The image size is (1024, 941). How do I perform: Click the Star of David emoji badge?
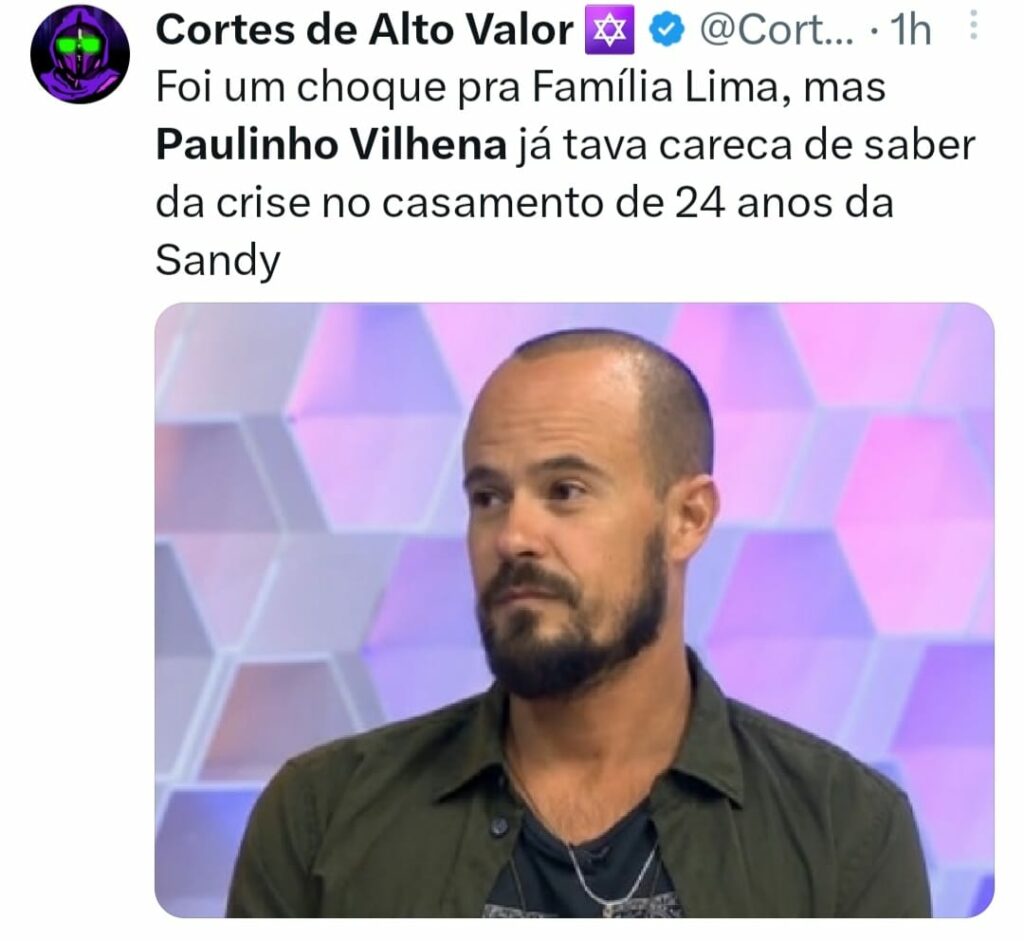coord(612,31)
